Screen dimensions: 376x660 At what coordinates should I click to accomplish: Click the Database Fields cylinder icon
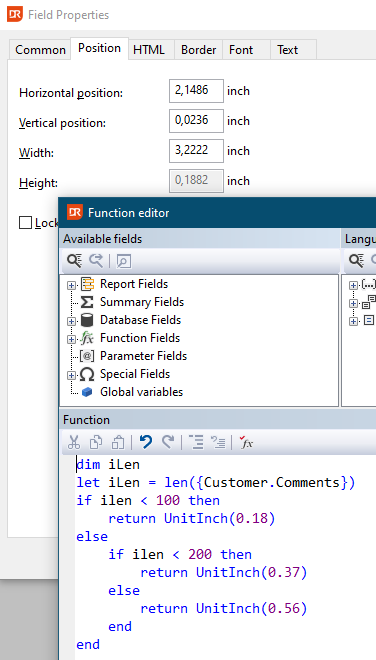(x=87, y=320)
